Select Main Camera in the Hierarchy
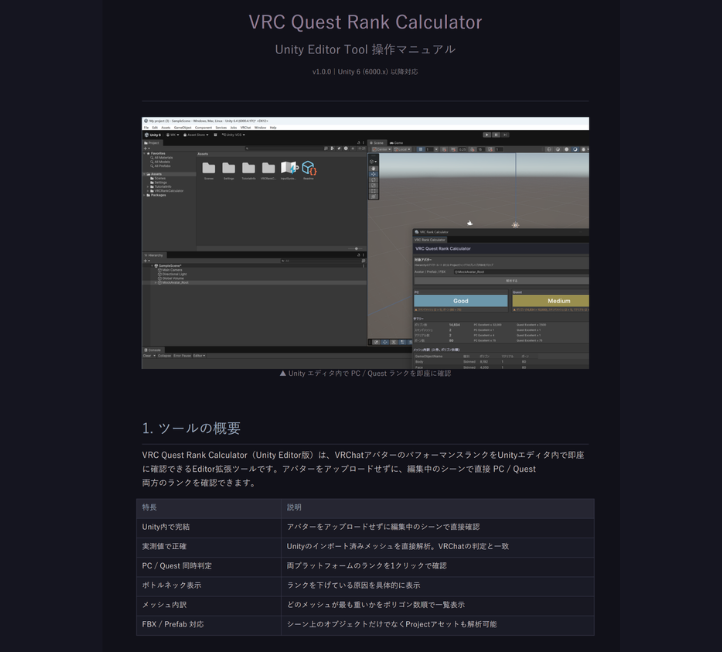Screen dimensions: 722x652 170,270
